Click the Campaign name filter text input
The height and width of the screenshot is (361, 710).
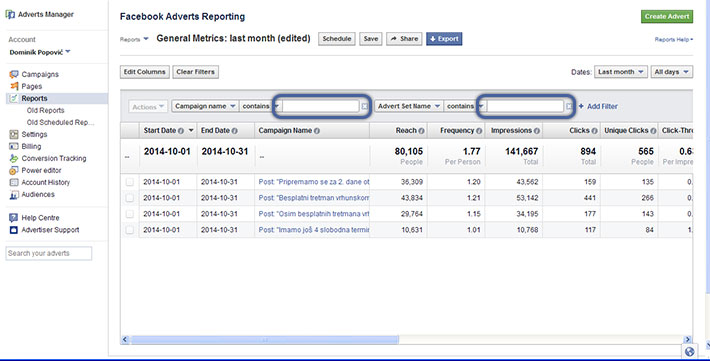tap(321, 106)
